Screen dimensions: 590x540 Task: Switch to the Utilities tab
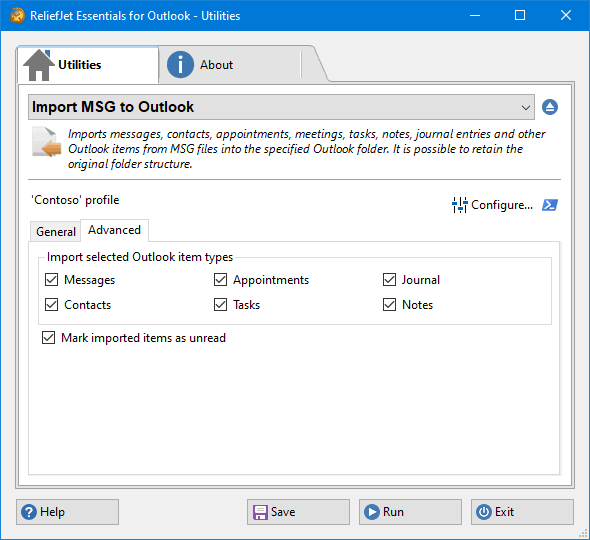click(88, 65)
